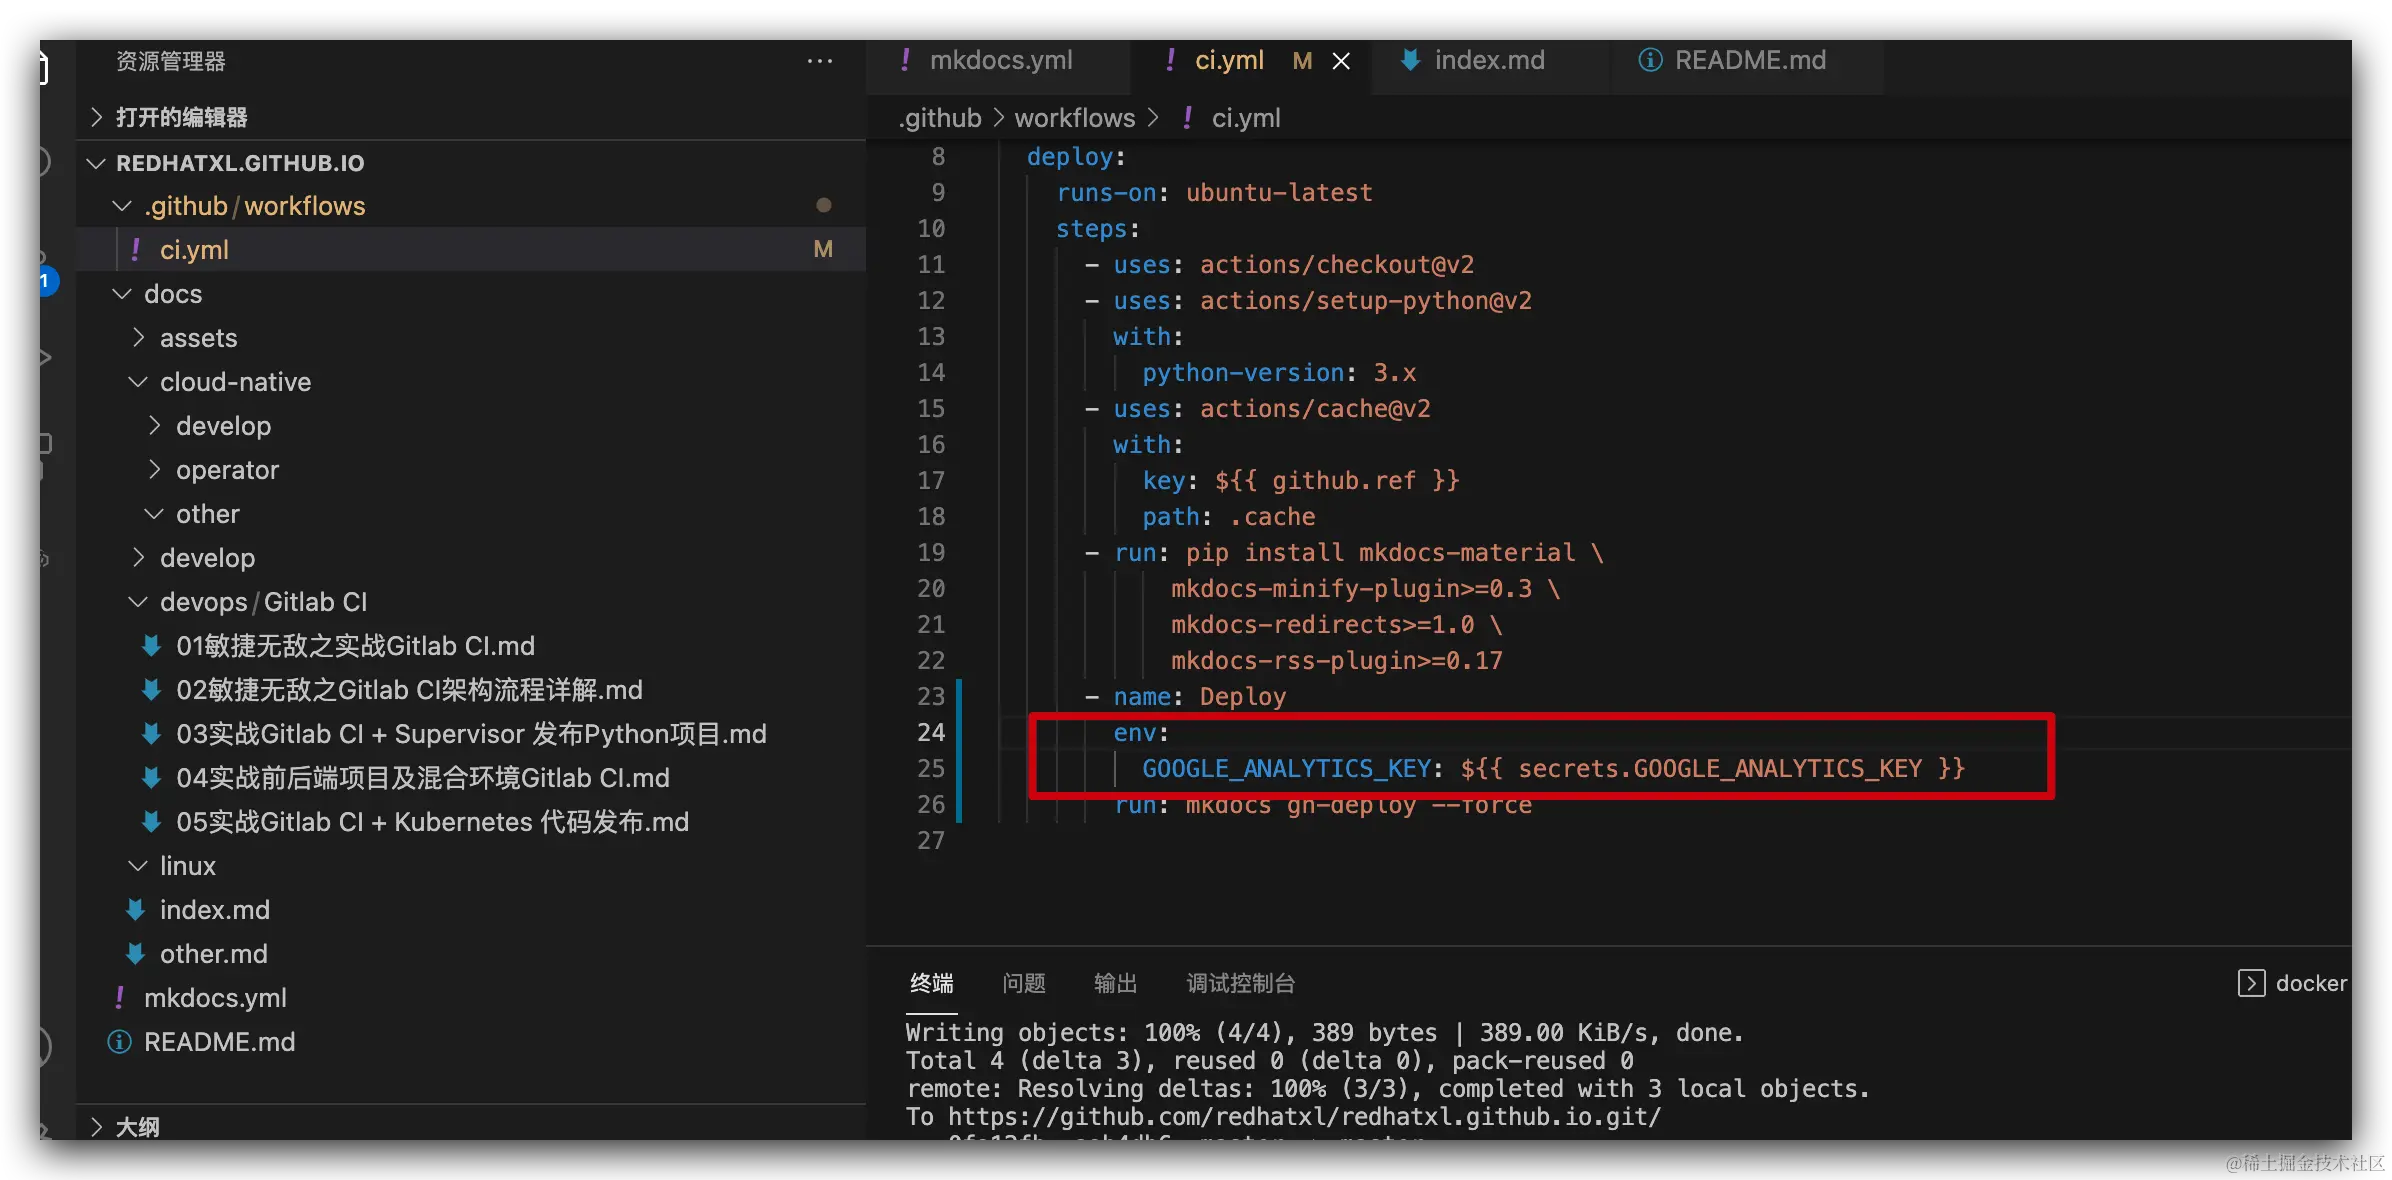This screenshot has height=1180, width=2392.
Task: Switch to the mkdocs.yml tab
Action: point(1000,60)
